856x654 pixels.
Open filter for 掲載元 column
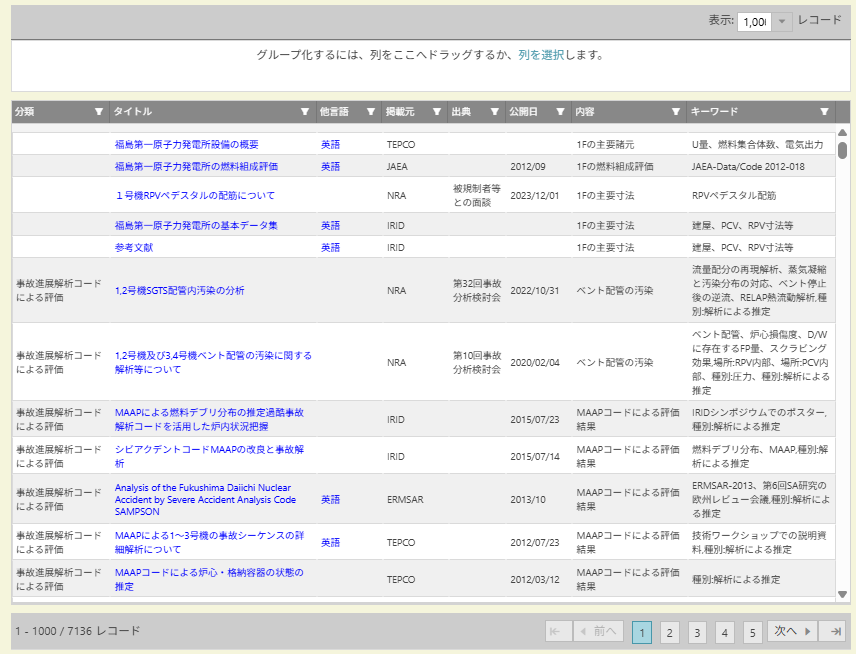437,111
